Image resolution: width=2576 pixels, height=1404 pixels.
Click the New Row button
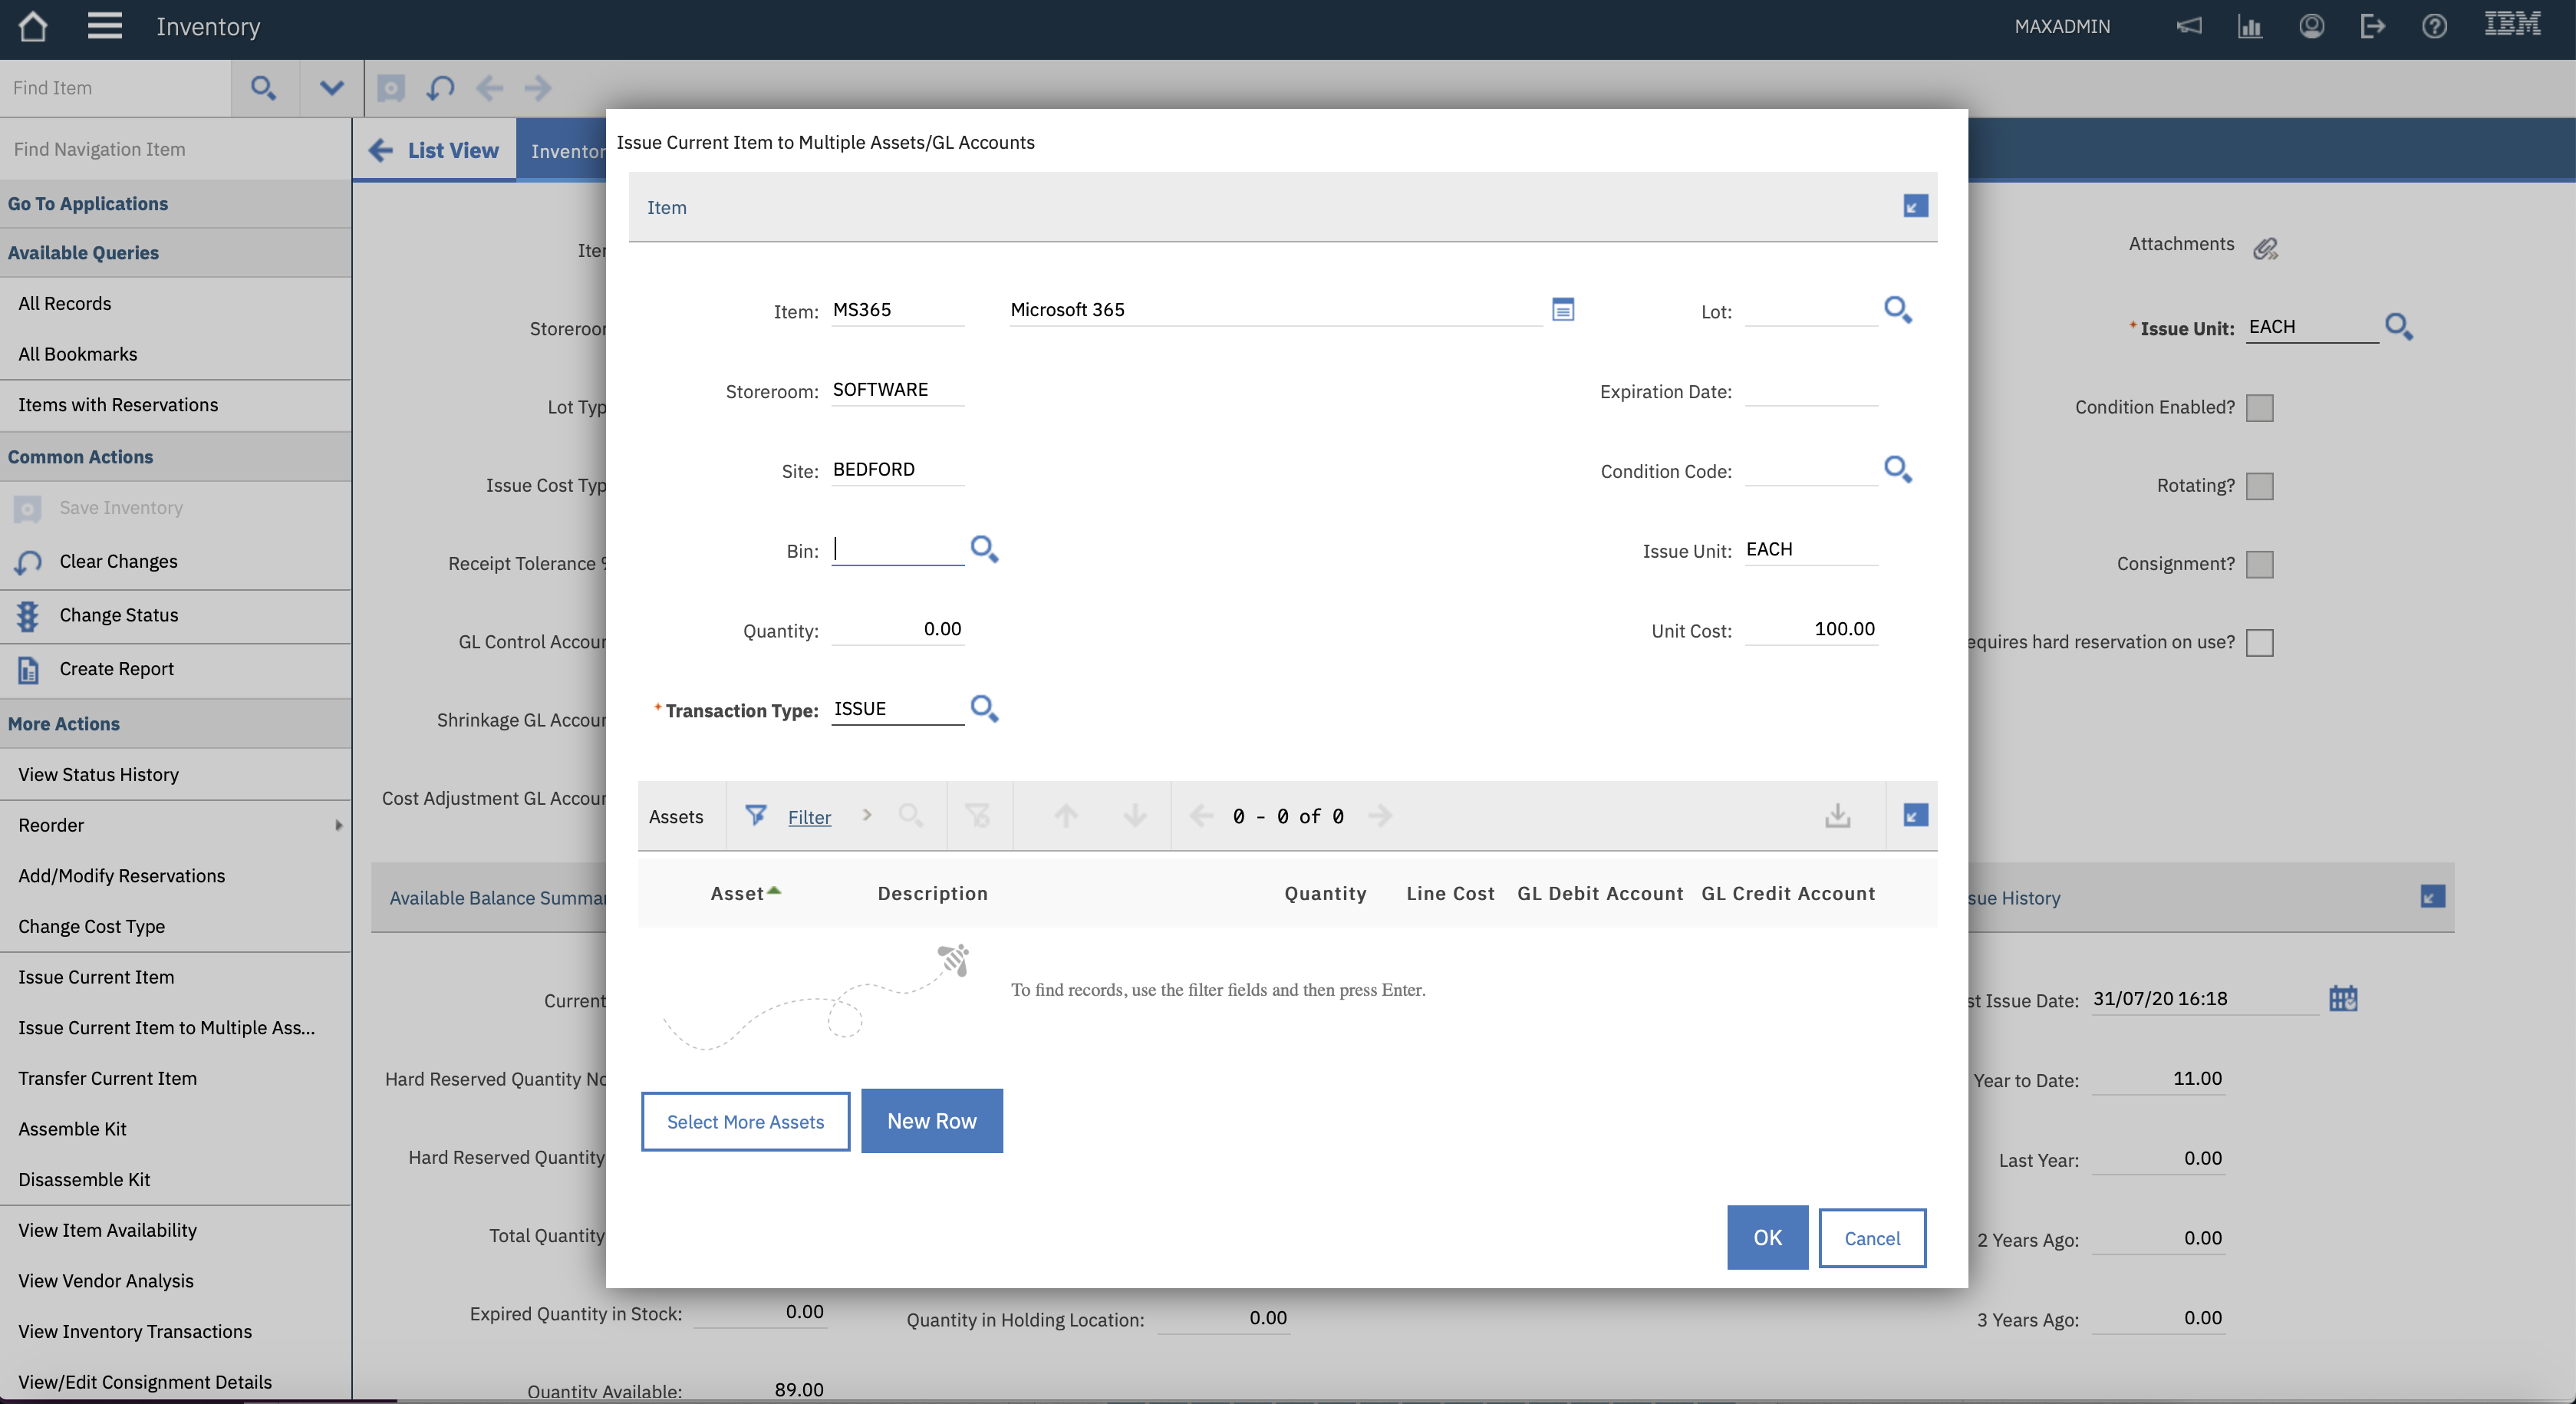coord(931,1121)
